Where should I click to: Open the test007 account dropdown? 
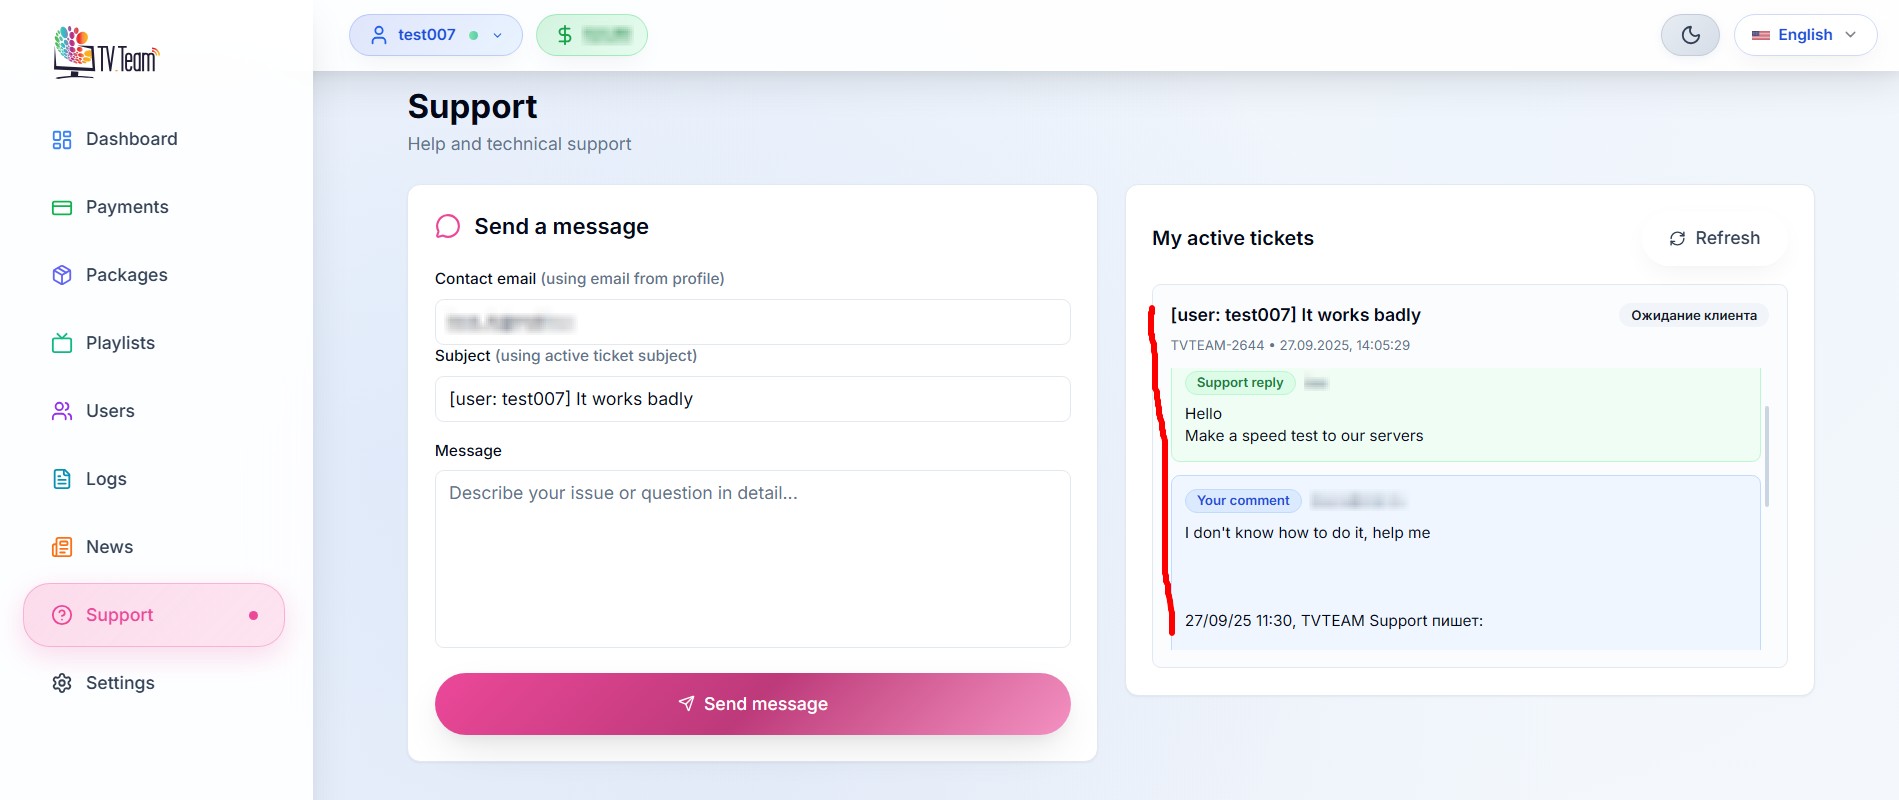(x=435, y=35)
